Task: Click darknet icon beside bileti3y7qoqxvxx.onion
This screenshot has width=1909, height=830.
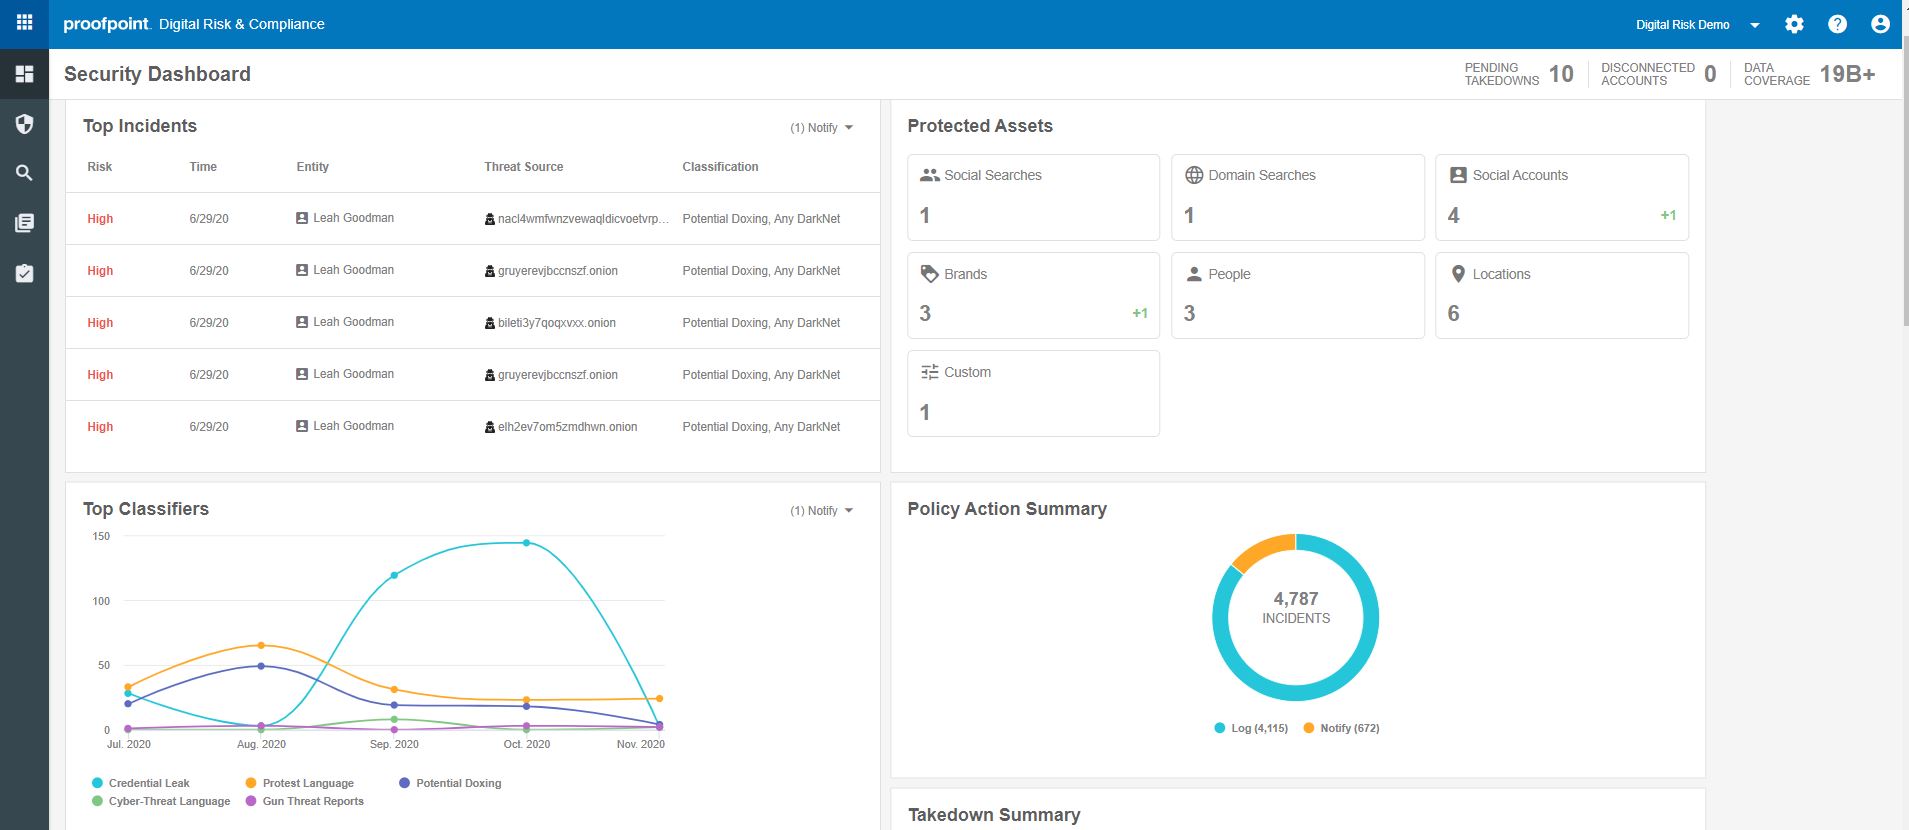Action: (490, 323)
